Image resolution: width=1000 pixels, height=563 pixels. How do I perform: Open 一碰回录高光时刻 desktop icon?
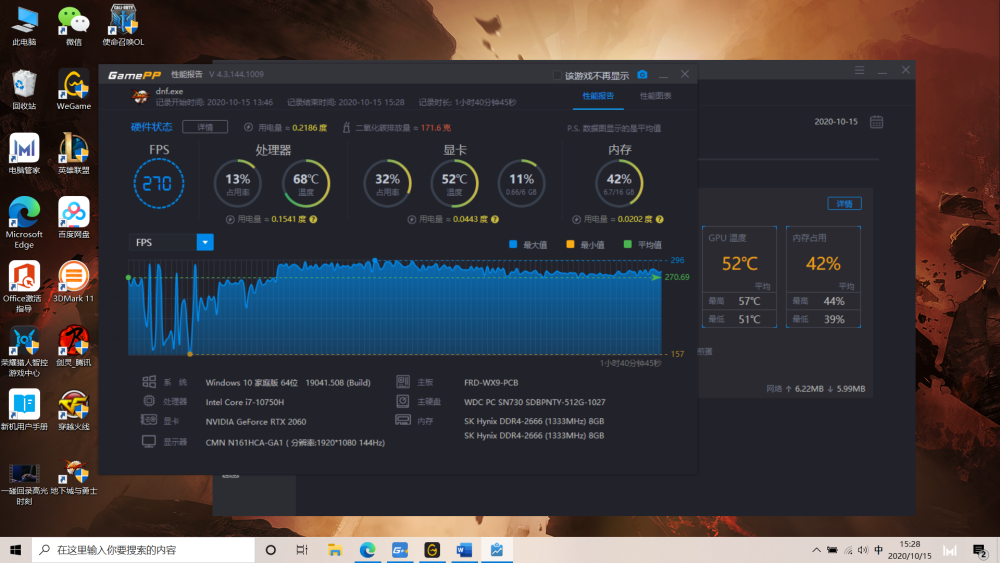(24, 485)
